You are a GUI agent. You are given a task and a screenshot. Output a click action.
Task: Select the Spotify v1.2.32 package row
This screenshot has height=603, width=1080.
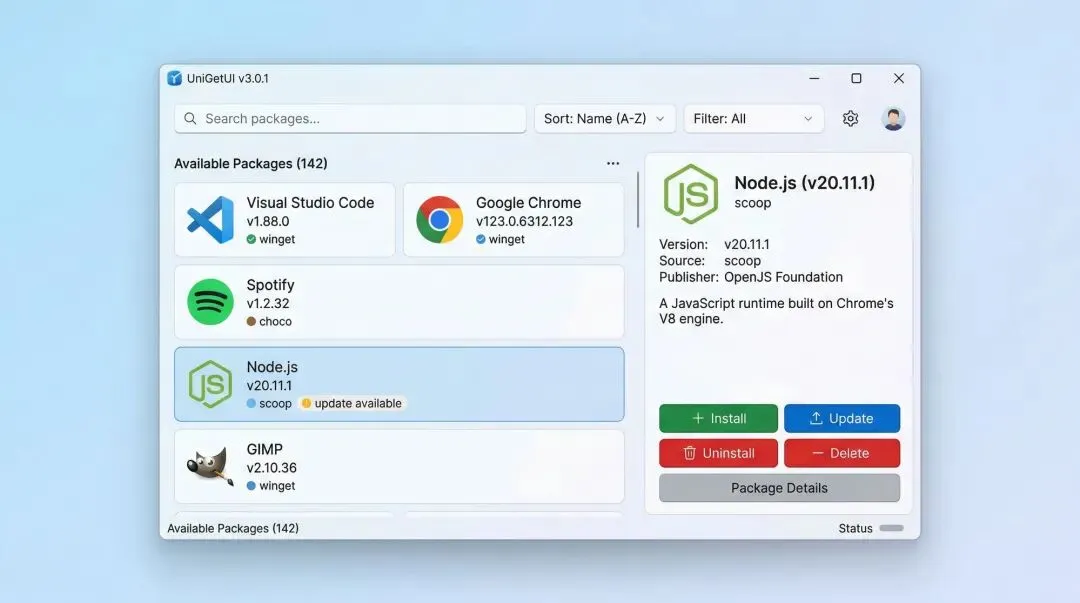coord(399,302)
